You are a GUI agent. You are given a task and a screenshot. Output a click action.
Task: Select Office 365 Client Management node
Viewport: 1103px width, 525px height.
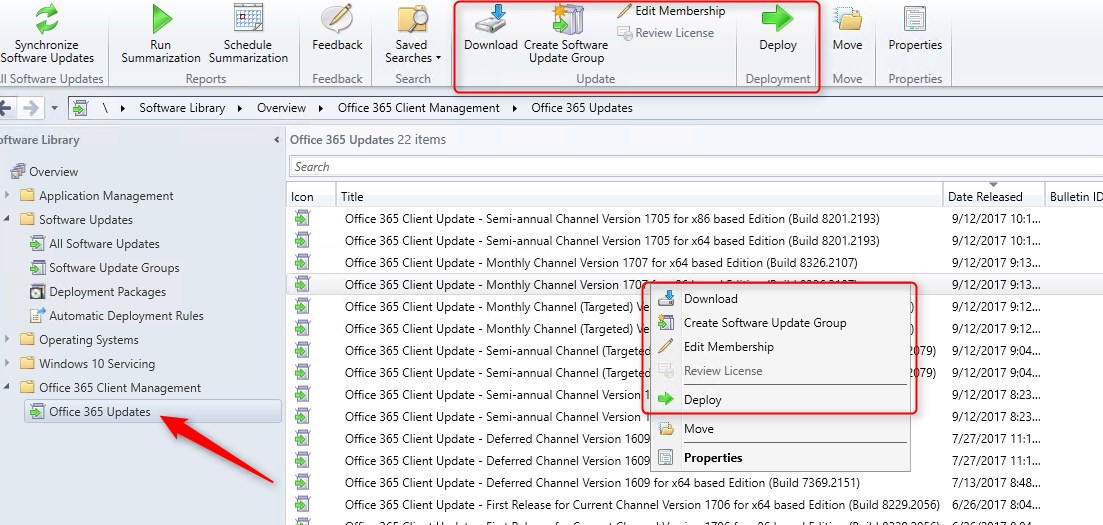click(x=120, y=388)
